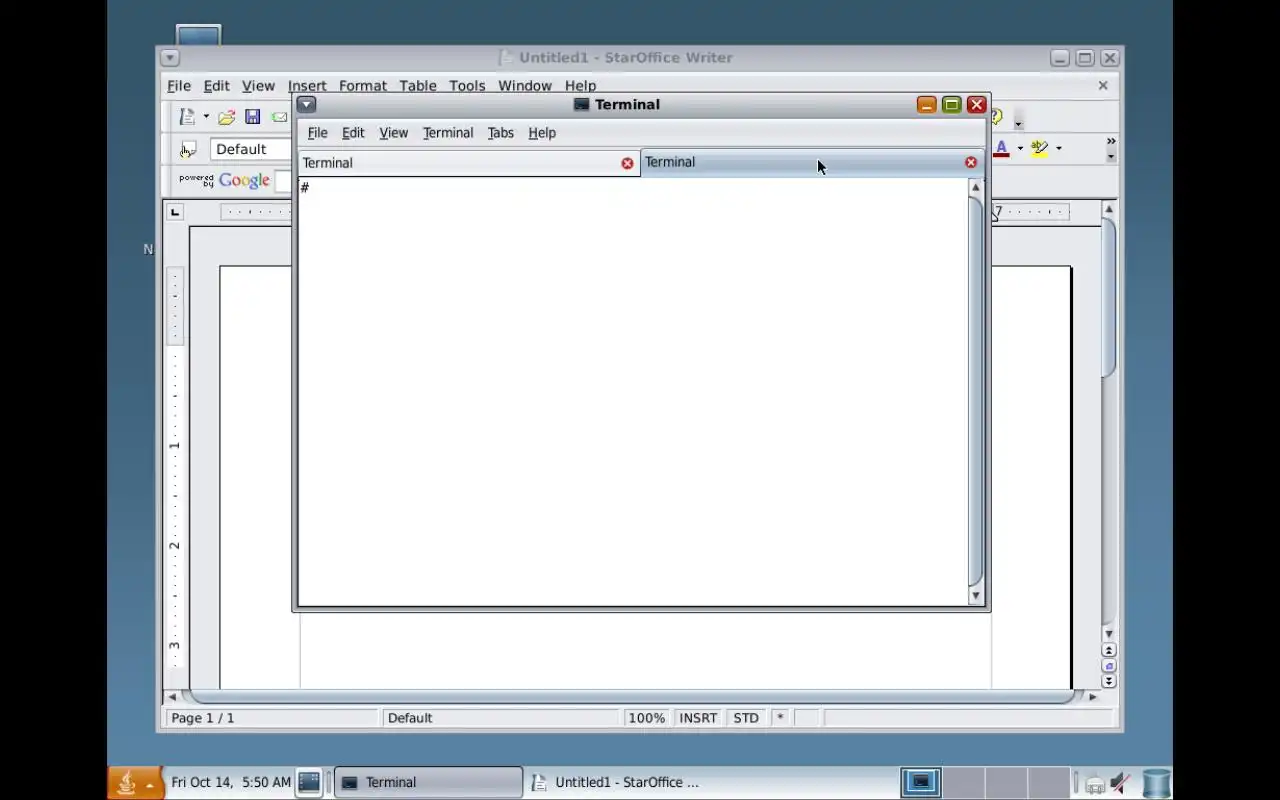Click the Writer vertical scrollbar down arrow

tap(1108, 634)
